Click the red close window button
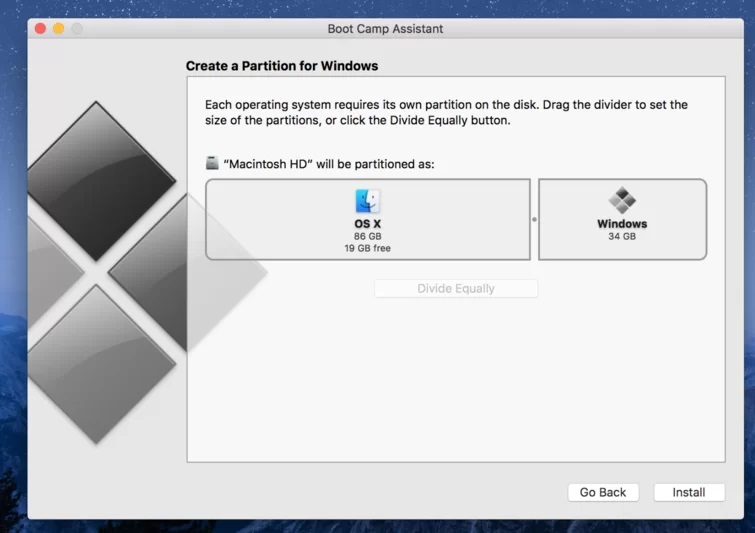Viewport: 755px width, 533px height. click(x=40, y=28)
